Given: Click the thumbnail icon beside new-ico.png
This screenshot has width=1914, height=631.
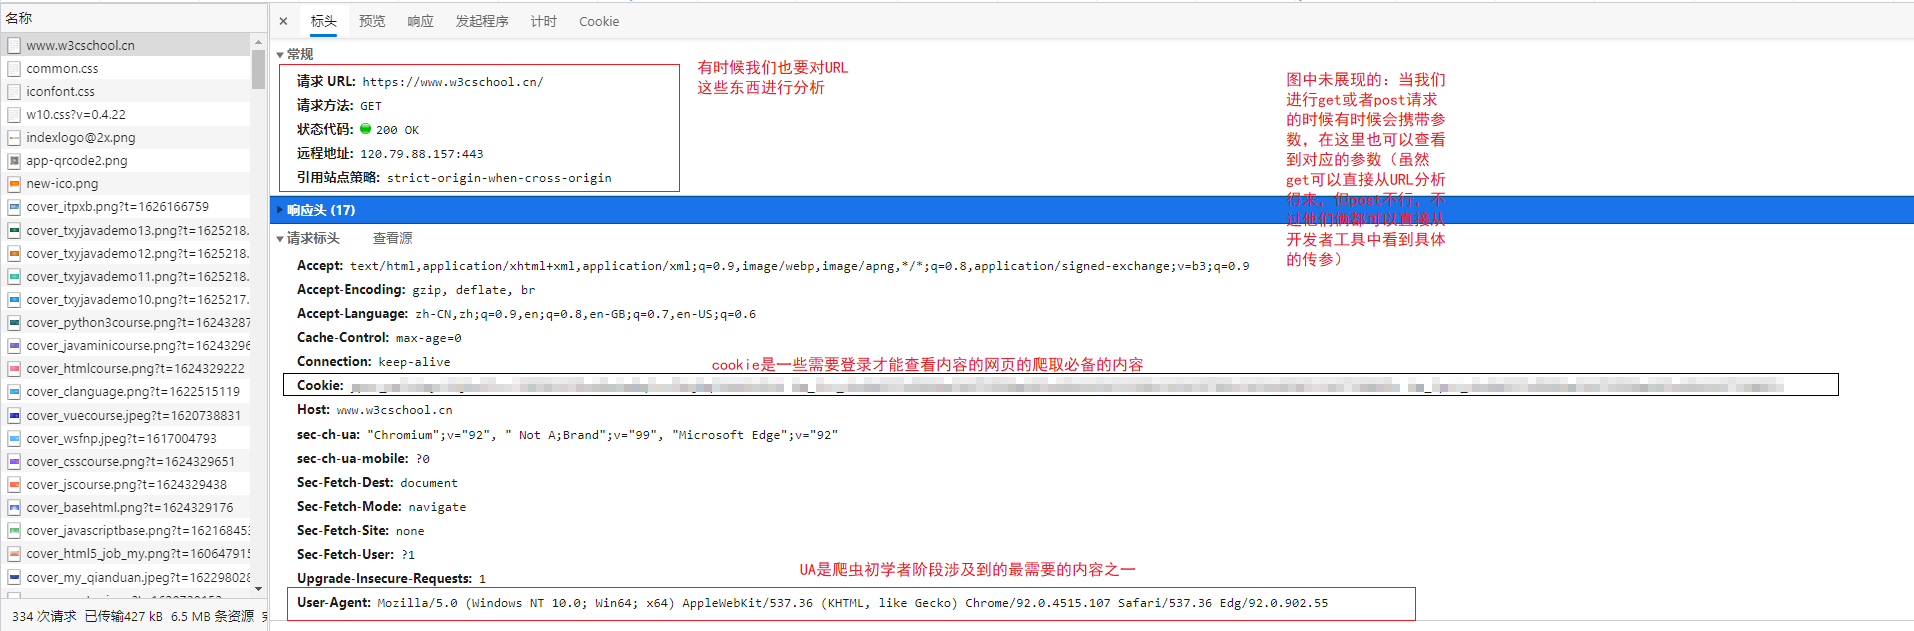Looking at the screenshot, I should (x=14, y=184).
